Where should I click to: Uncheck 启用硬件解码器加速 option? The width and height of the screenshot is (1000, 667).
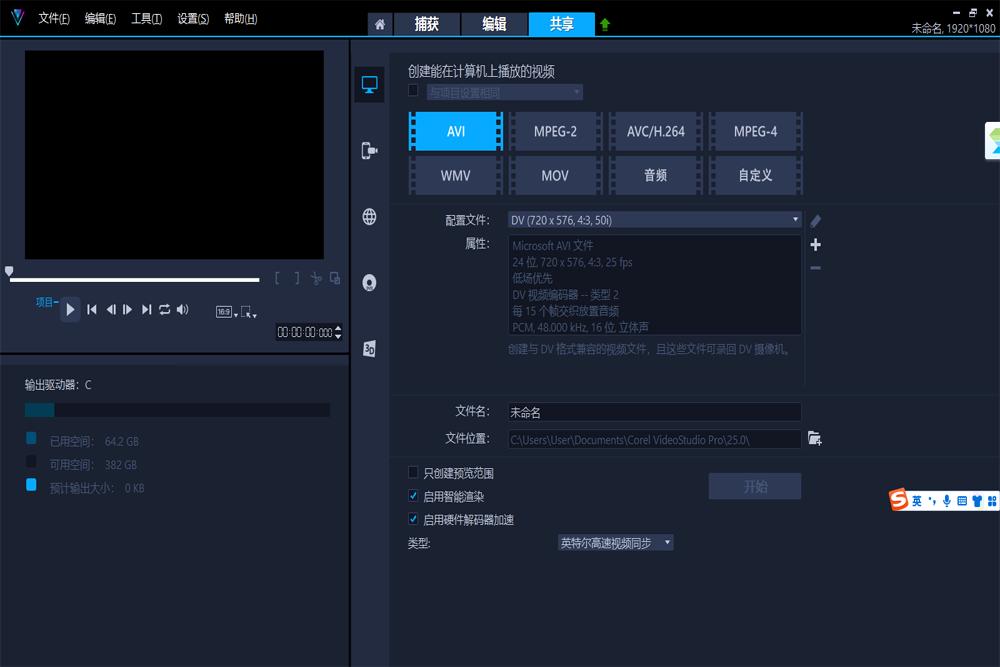tap(413, 518)
